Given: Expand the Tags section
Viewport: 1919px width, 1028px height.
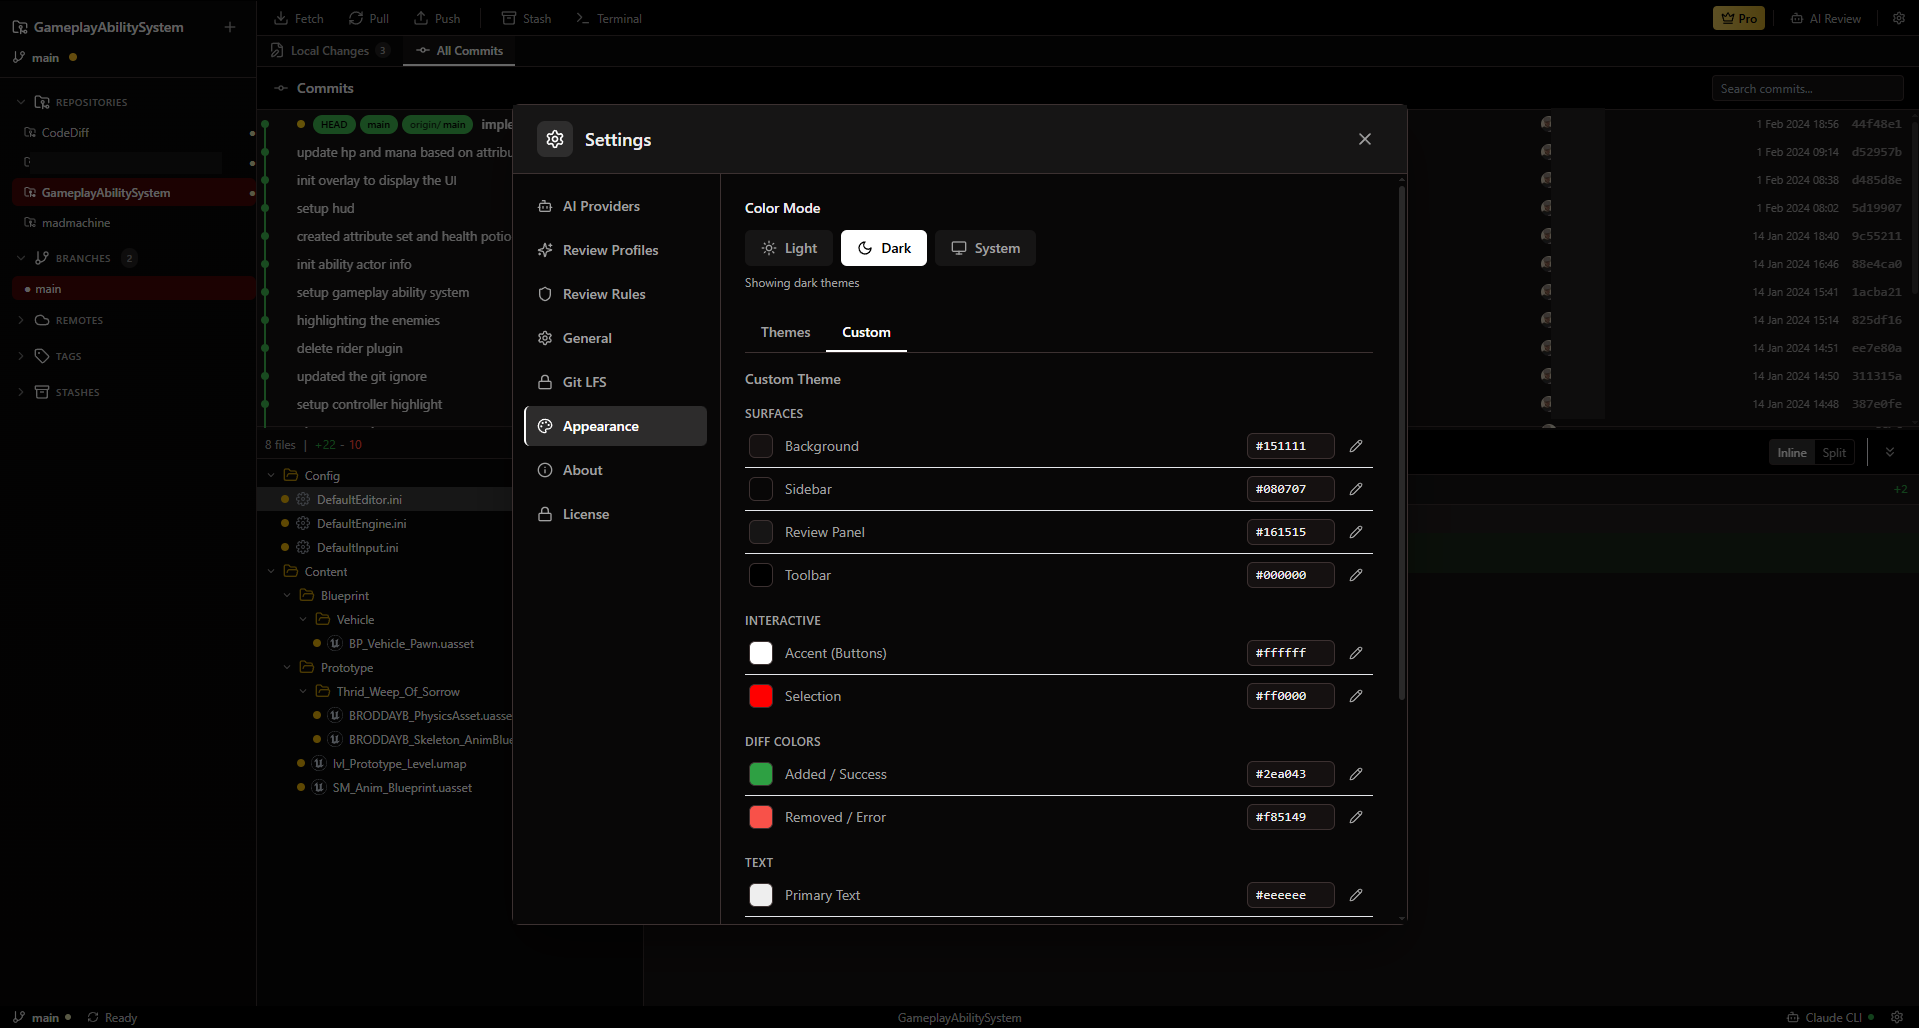Looking at the screenshot, I should coord(21,356).
